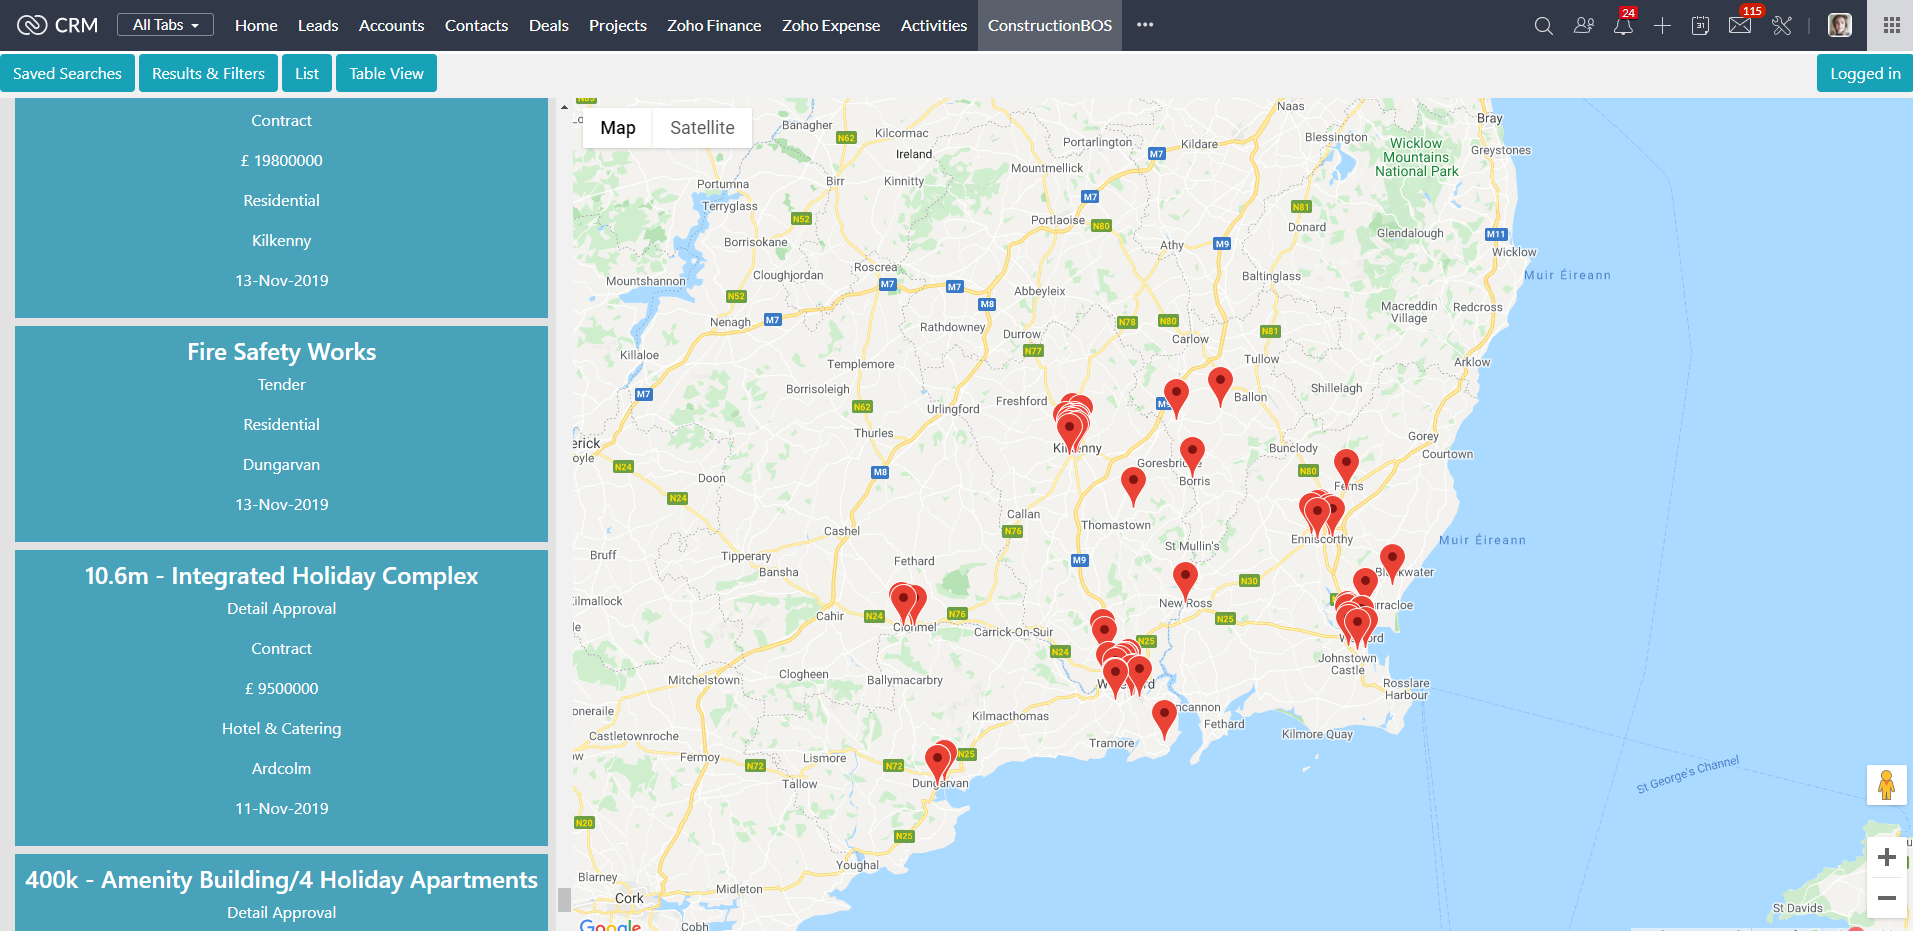Open the search magnifier icon
Viewport: 1913px width, 931px height.
coord(1544,26)
